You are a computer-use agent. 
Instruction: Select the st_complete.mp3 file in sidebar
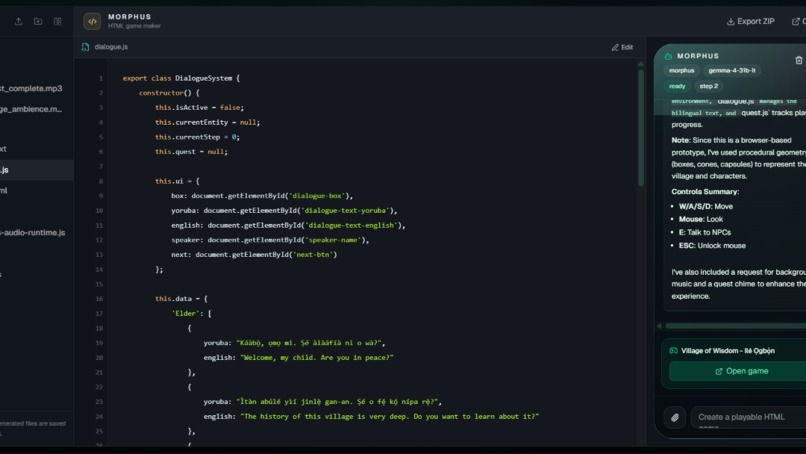tap(31, 88)
